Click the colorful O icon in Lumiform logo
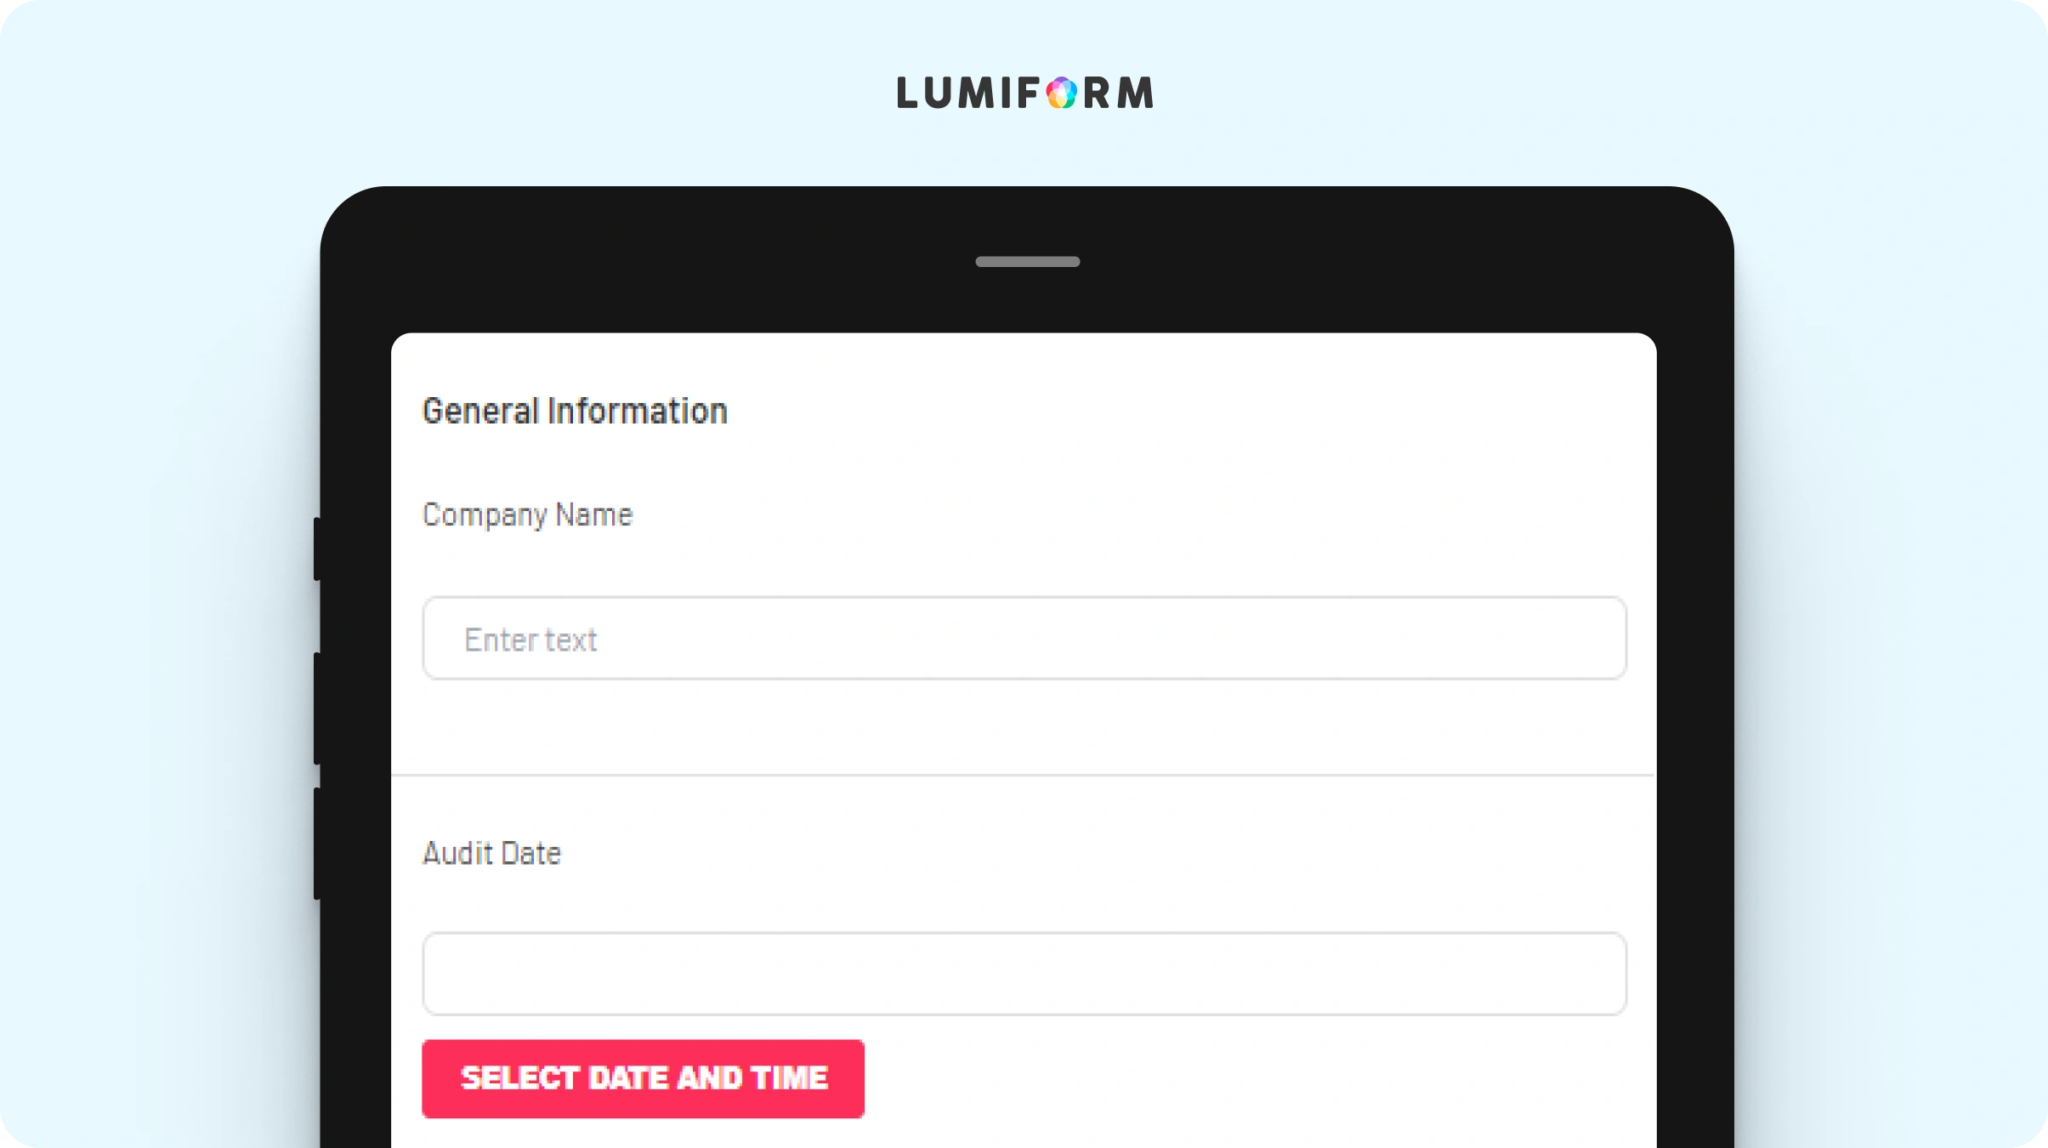 tap(1061, 93)
